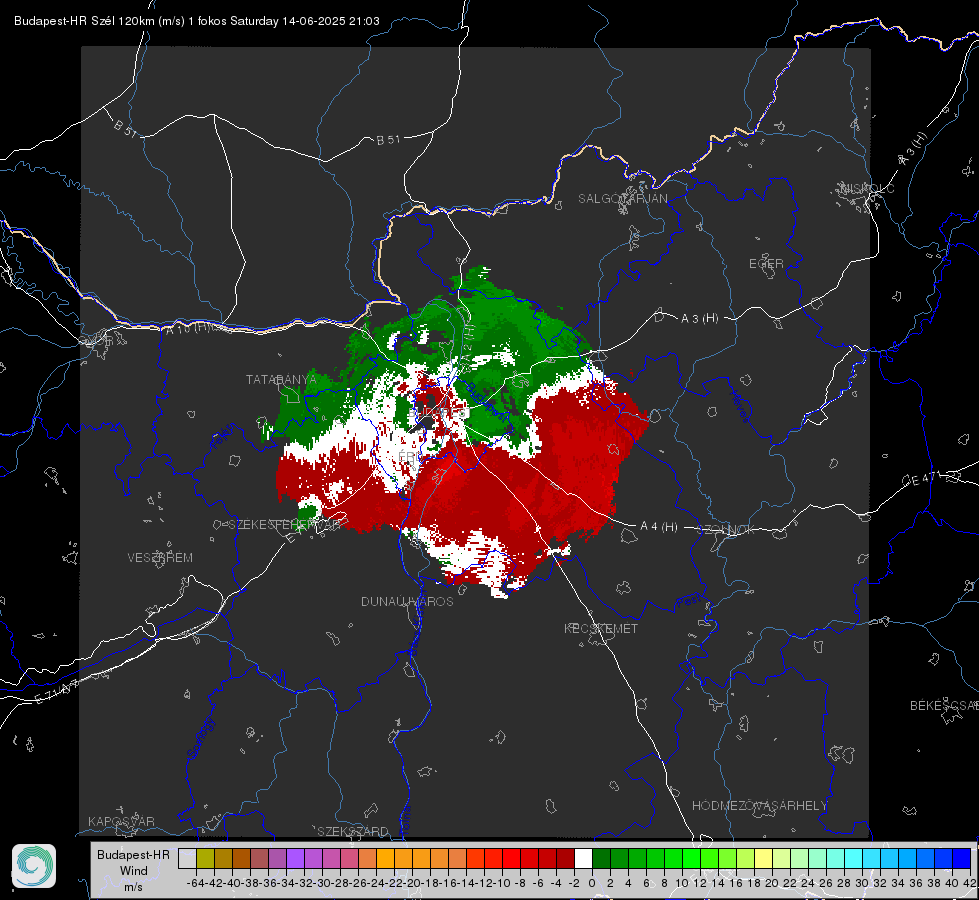Pick the amber swatch between -24 and -22
The width and height of the screenshot is (979, 900).
coord(385,859)
